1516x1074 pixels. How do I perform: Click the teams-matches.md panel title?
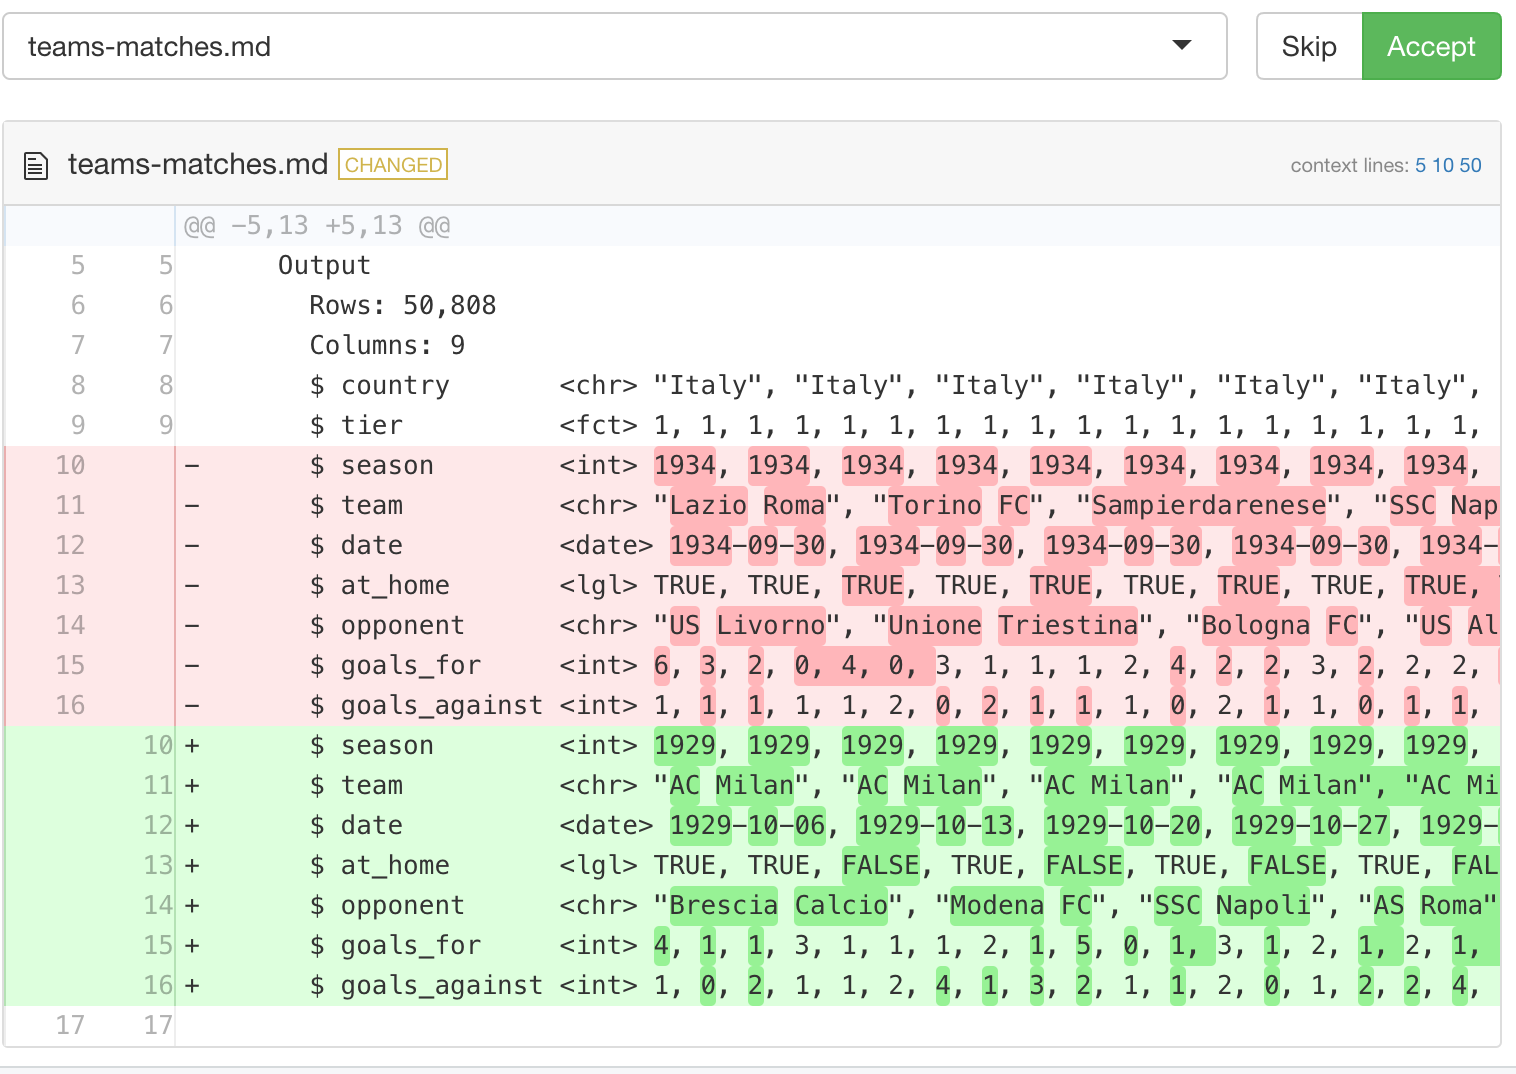[x=197, y=163]
